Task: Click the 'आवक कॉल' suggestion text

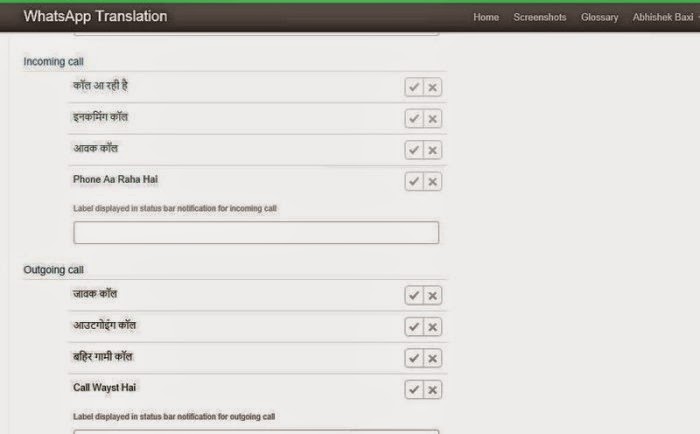Action: coord(95,148)
